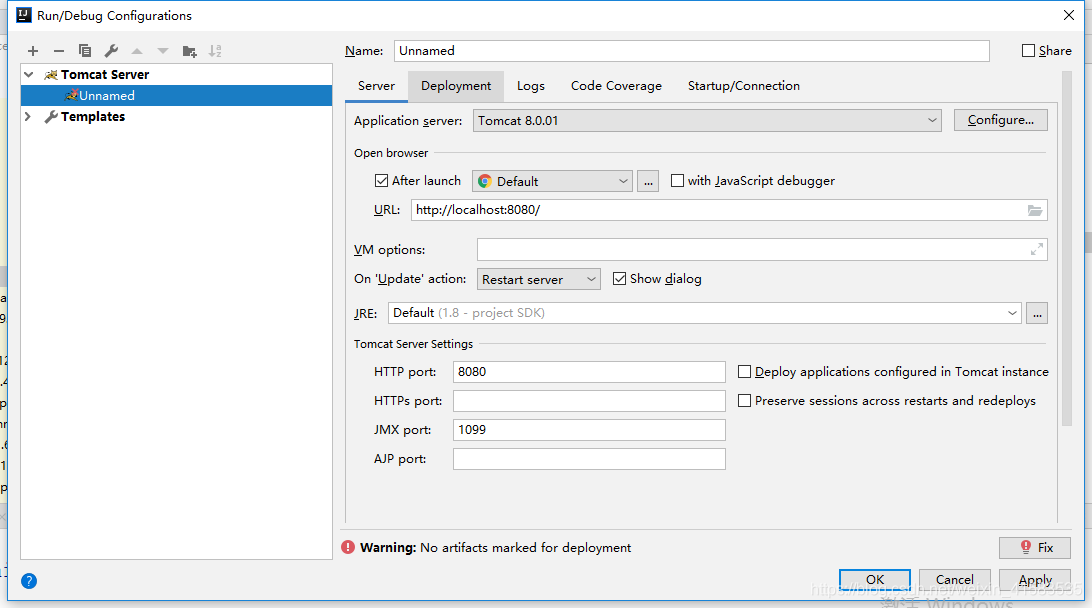Click the expand icon in VM options field
This screenshot has height=608, width=1092.
(1037, 250)
